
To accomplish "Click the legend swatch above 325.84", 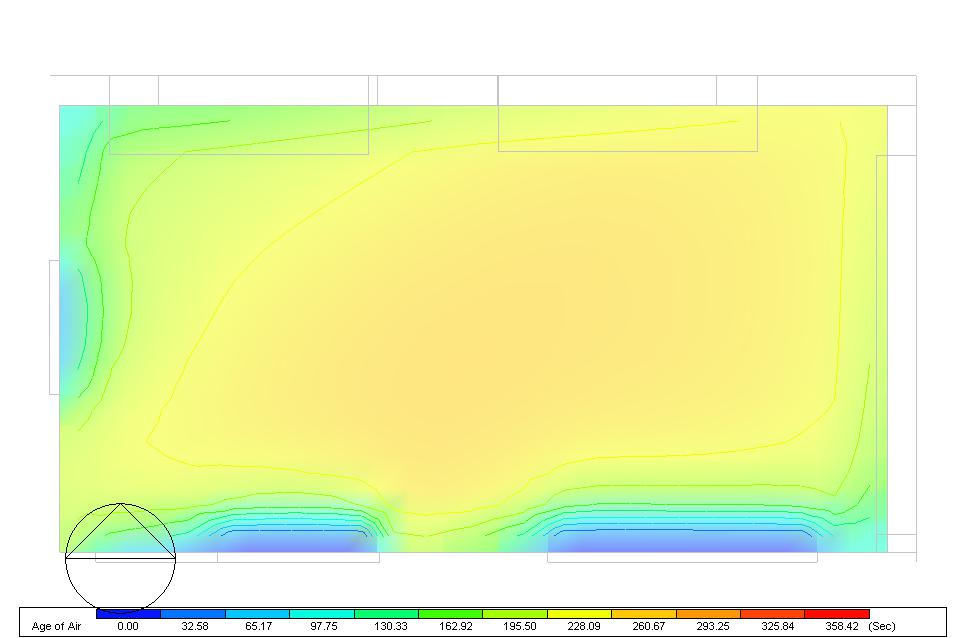I will click(773, 614).
